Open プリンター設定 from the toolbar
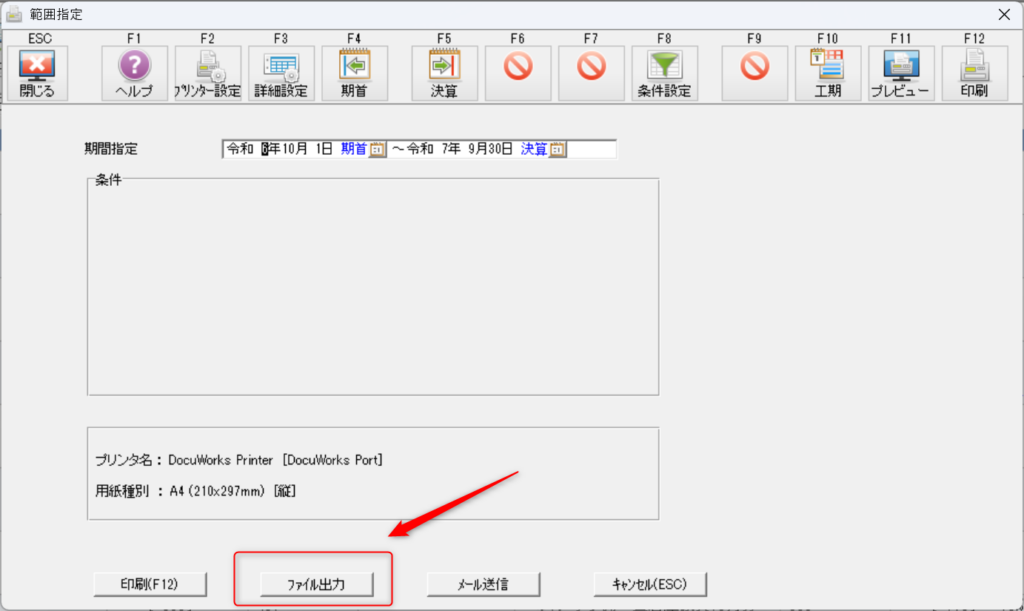Viewport: 1024px width, 611px height. (208, 73)
